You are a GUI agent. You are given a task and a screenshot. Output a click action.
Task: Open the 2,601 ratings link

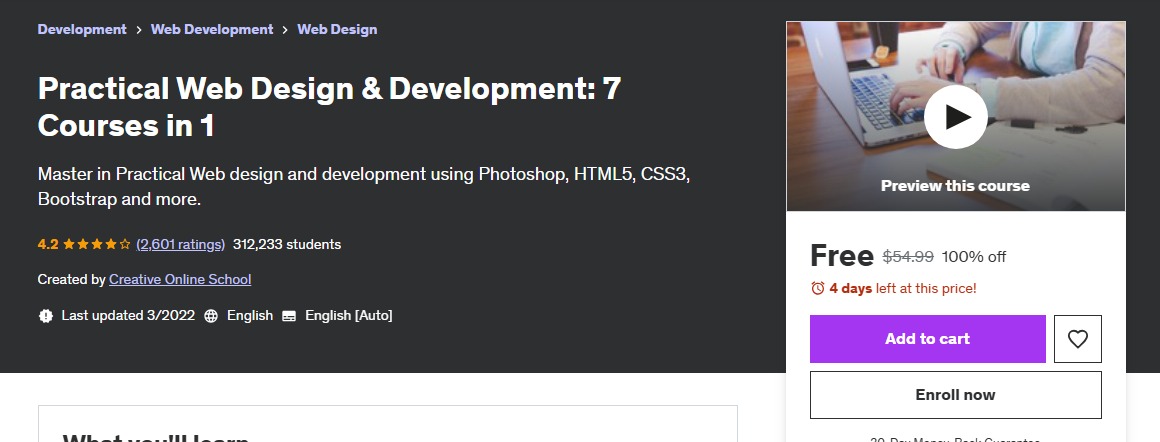180,244
